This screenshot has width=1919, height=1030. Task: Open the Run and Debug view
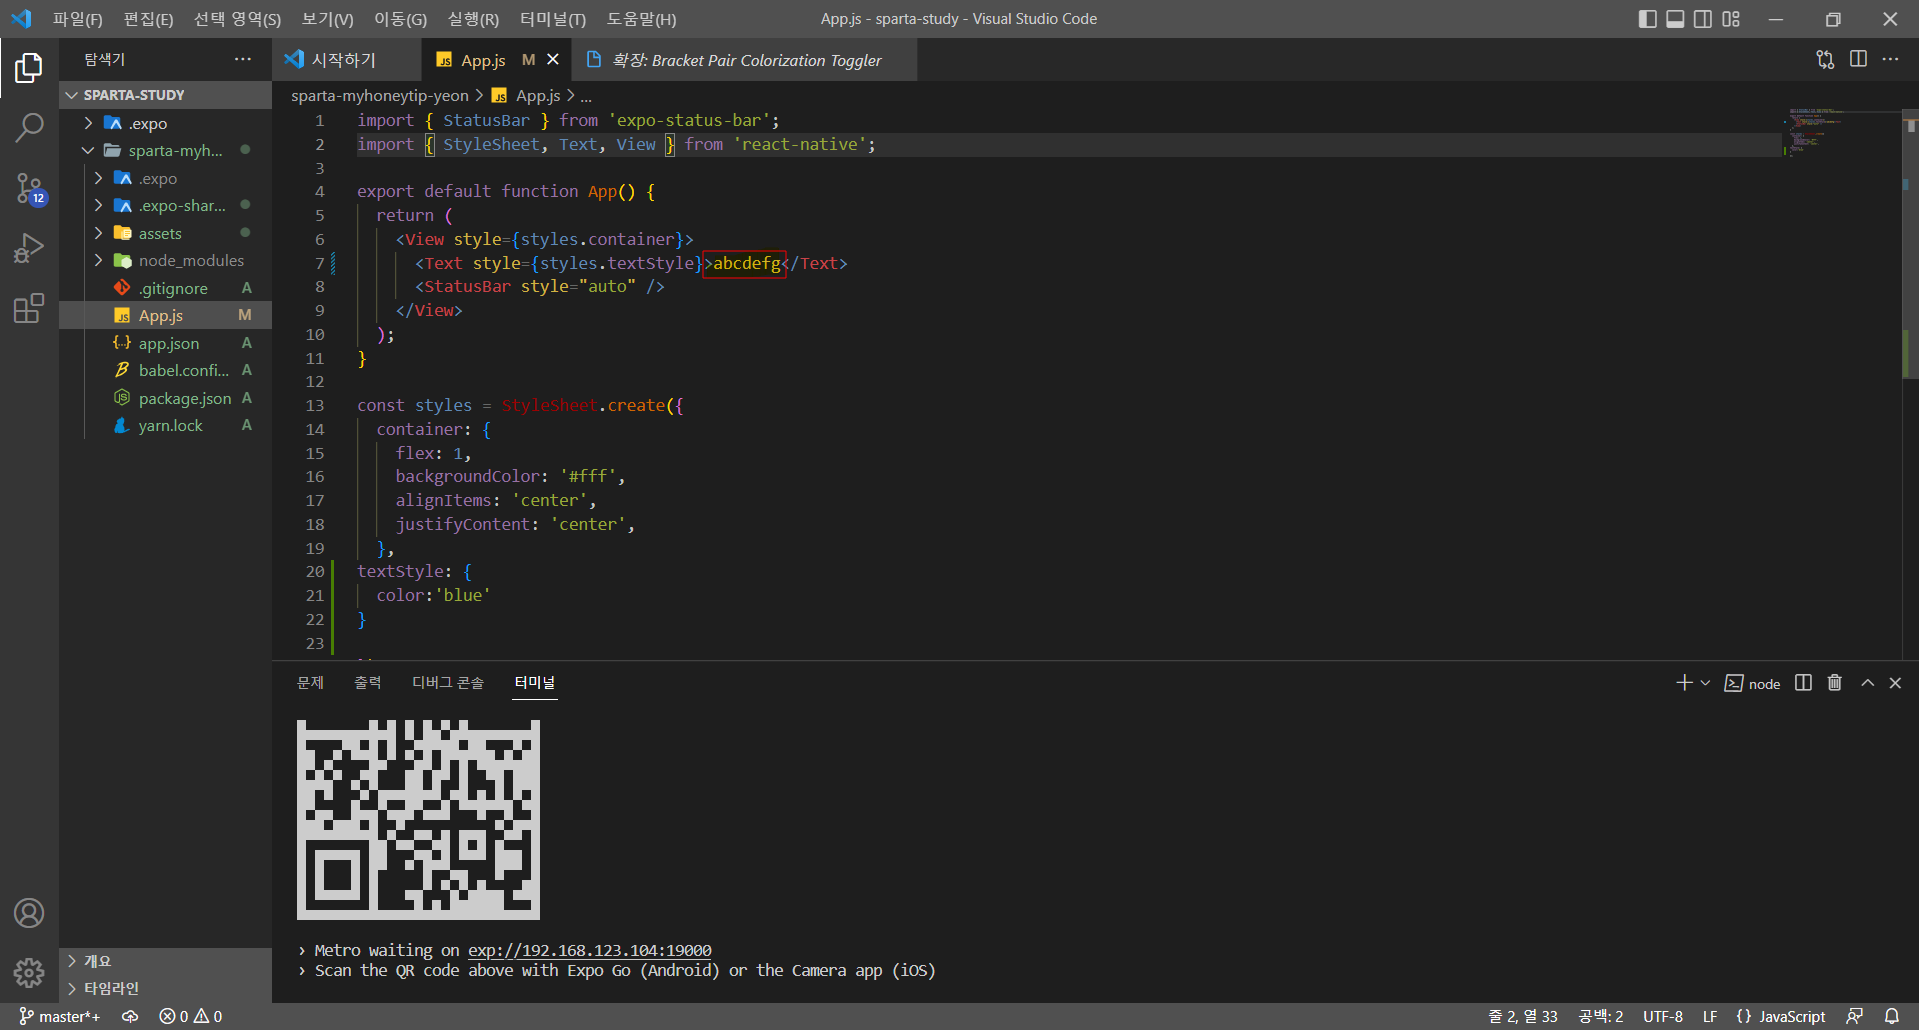[29, 248]
